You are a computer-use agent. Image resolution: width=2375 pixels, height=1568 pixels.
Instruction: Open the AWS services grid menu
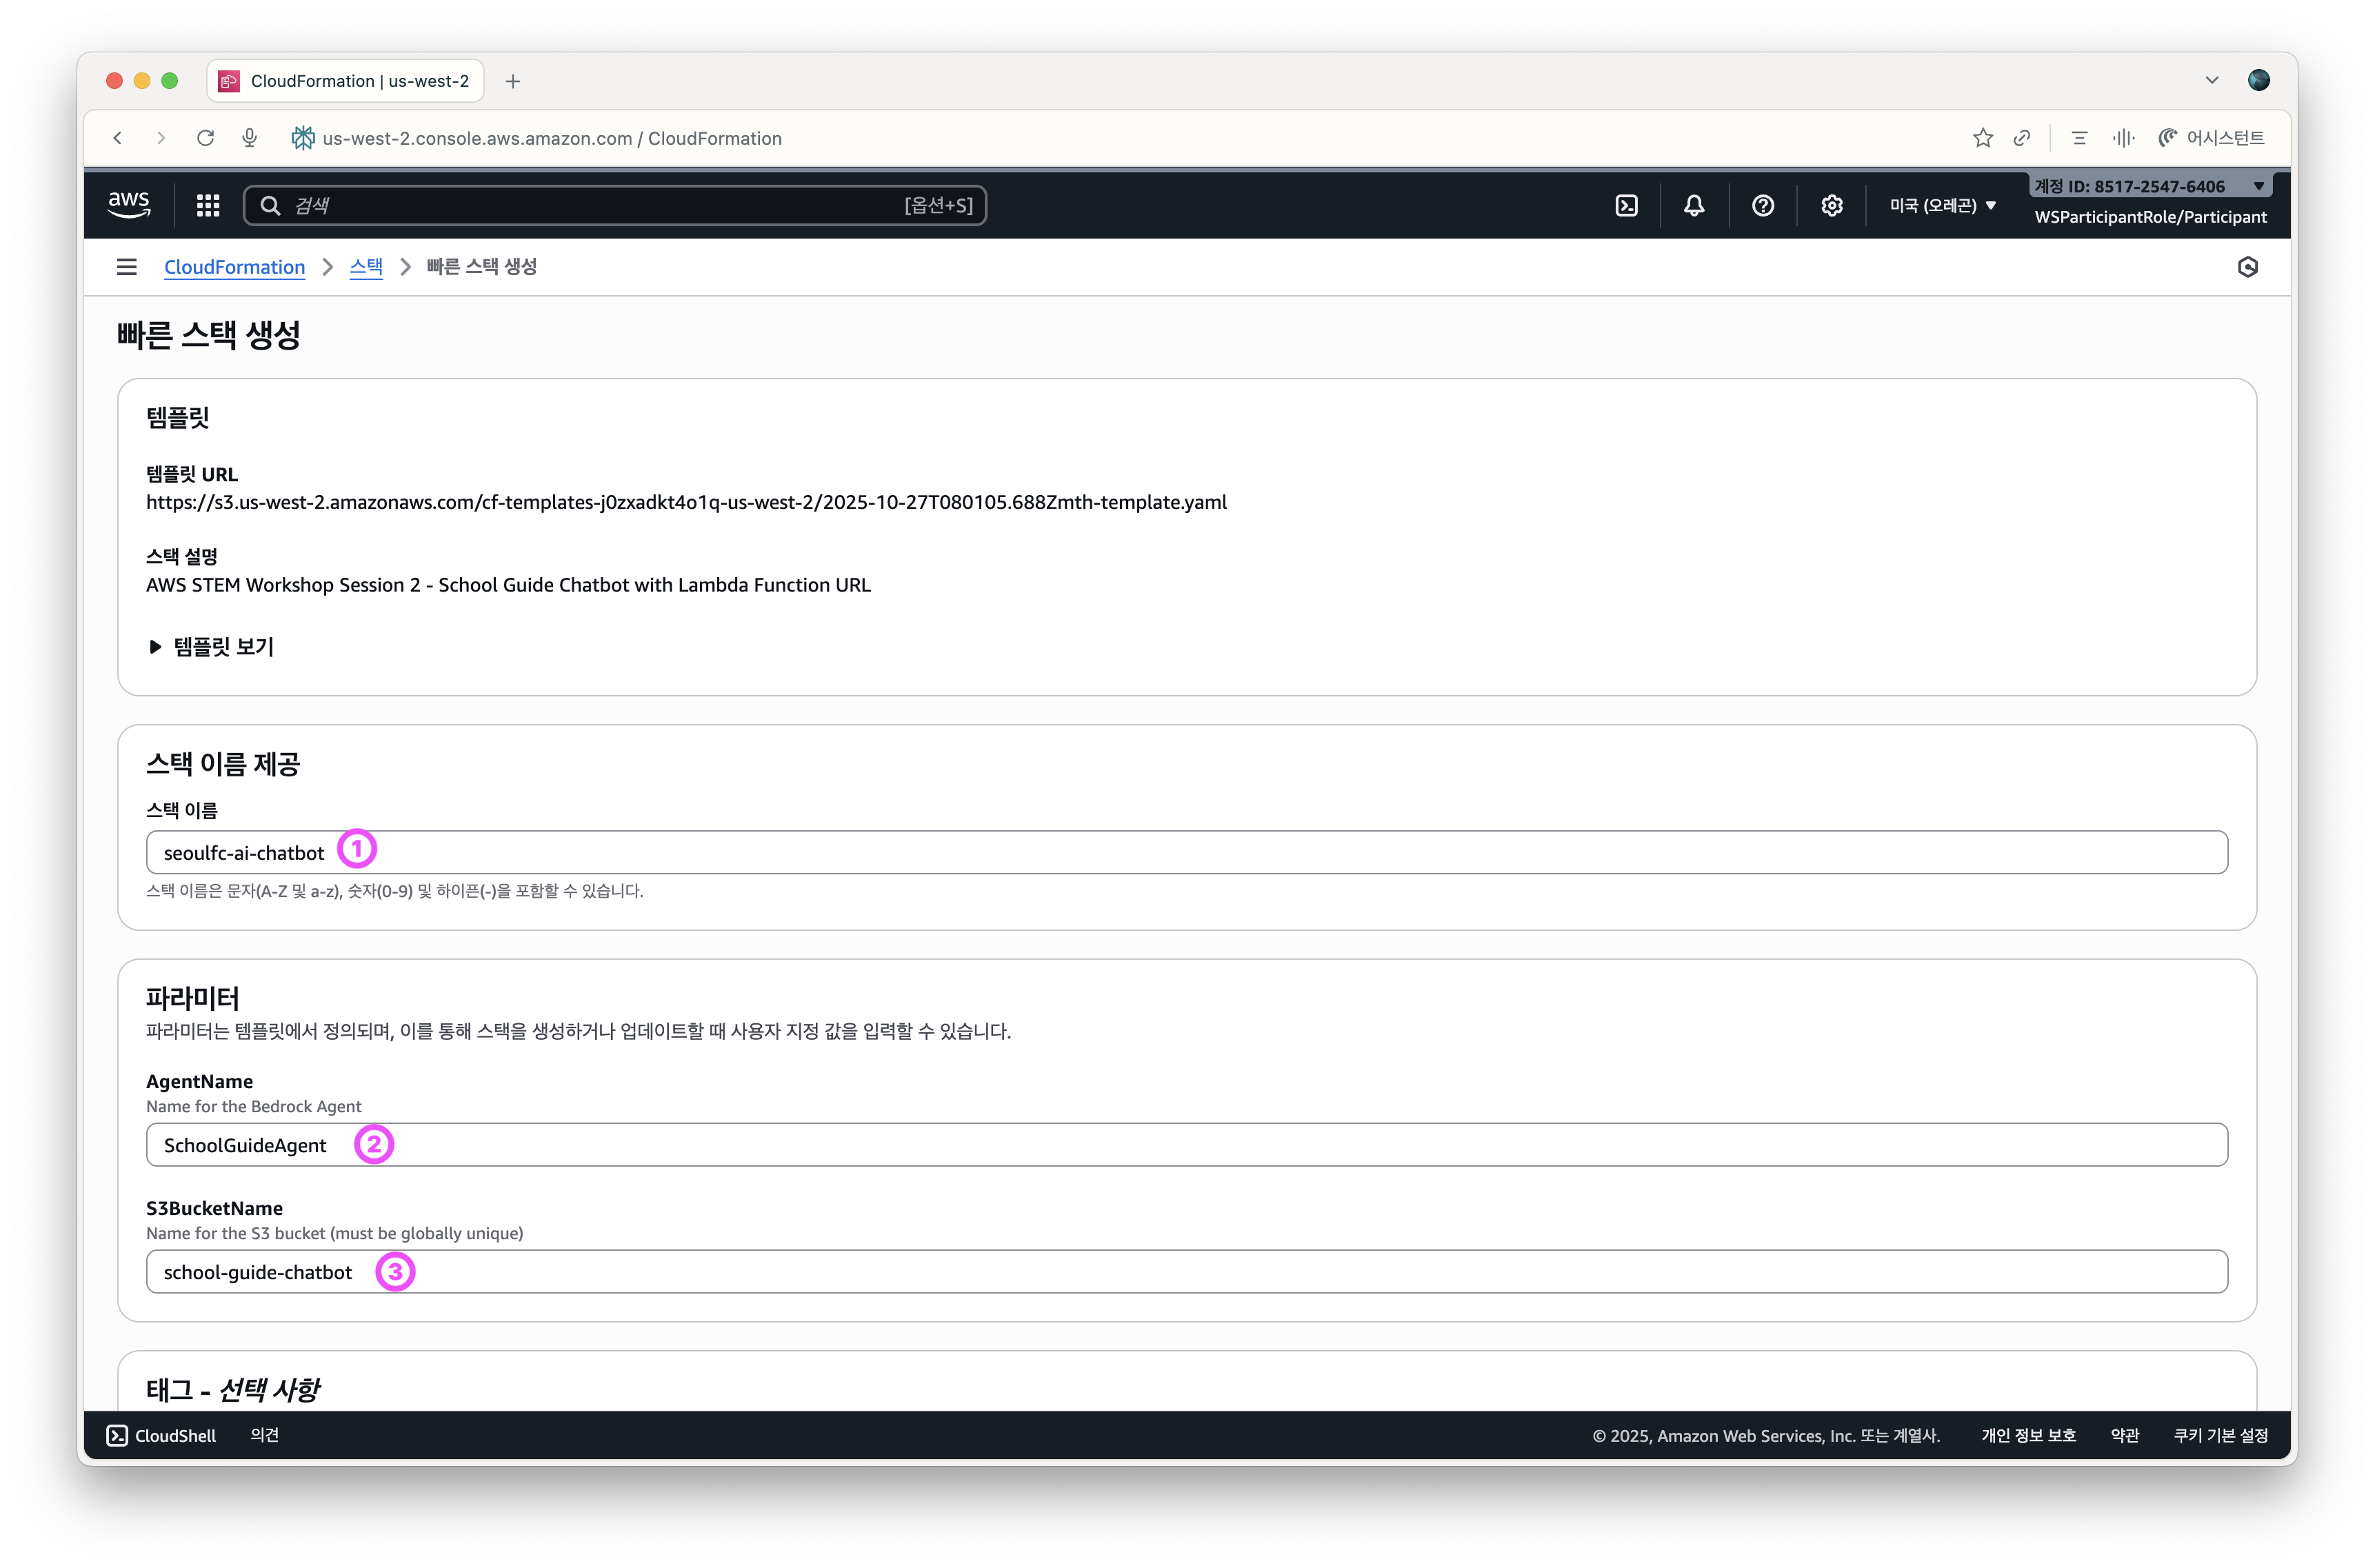coord(208,205)
